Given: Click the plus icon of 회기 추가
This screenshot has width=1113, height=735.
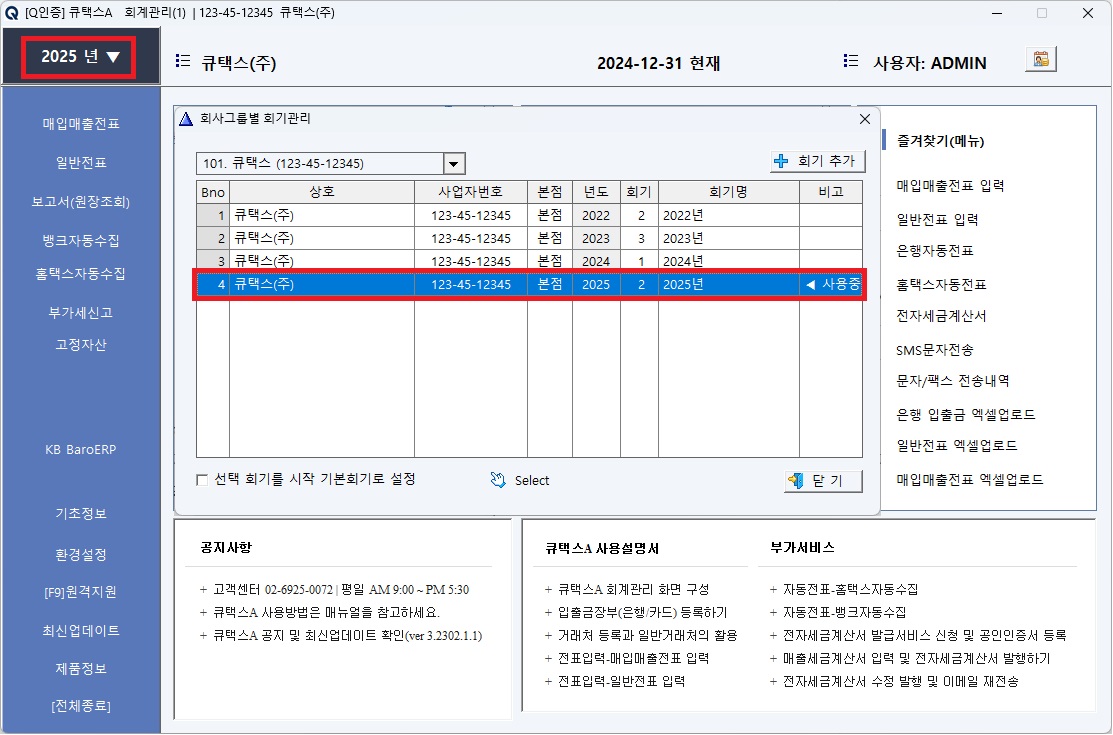Looking at the screenshot, I should 782,161.
